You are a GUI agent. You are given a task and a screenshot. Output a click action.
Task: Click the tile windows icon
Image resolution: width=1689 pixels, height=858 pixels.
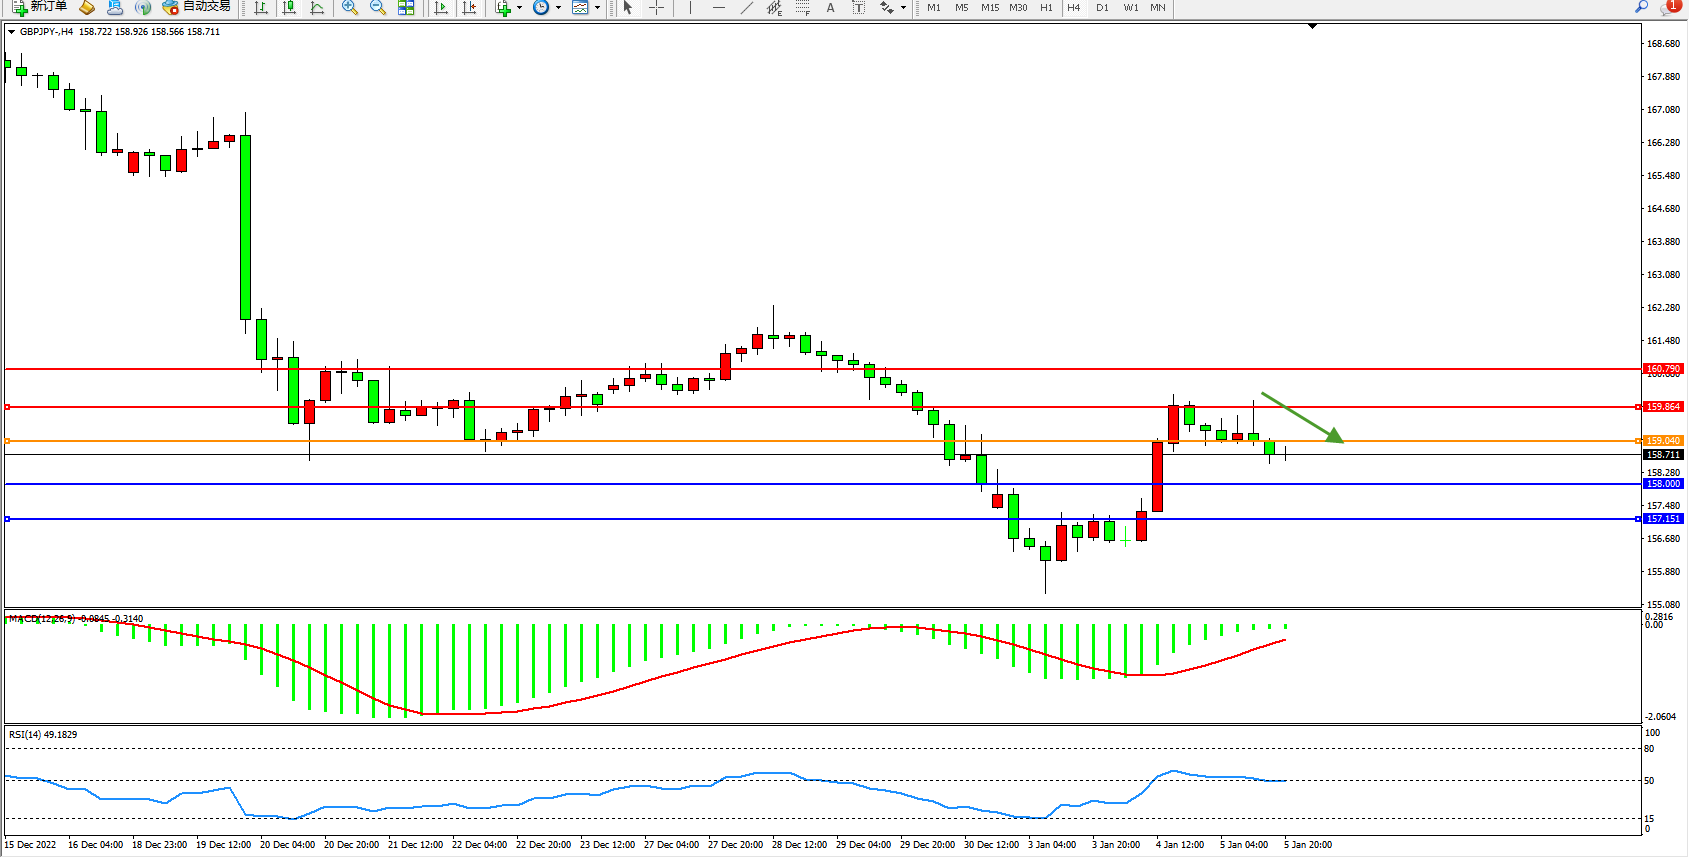click(406, 8)
